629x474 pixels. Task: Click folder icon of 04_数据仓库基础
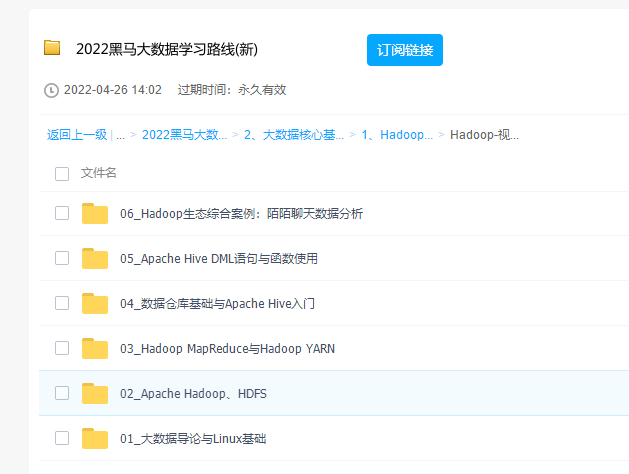tap(95, 303)
